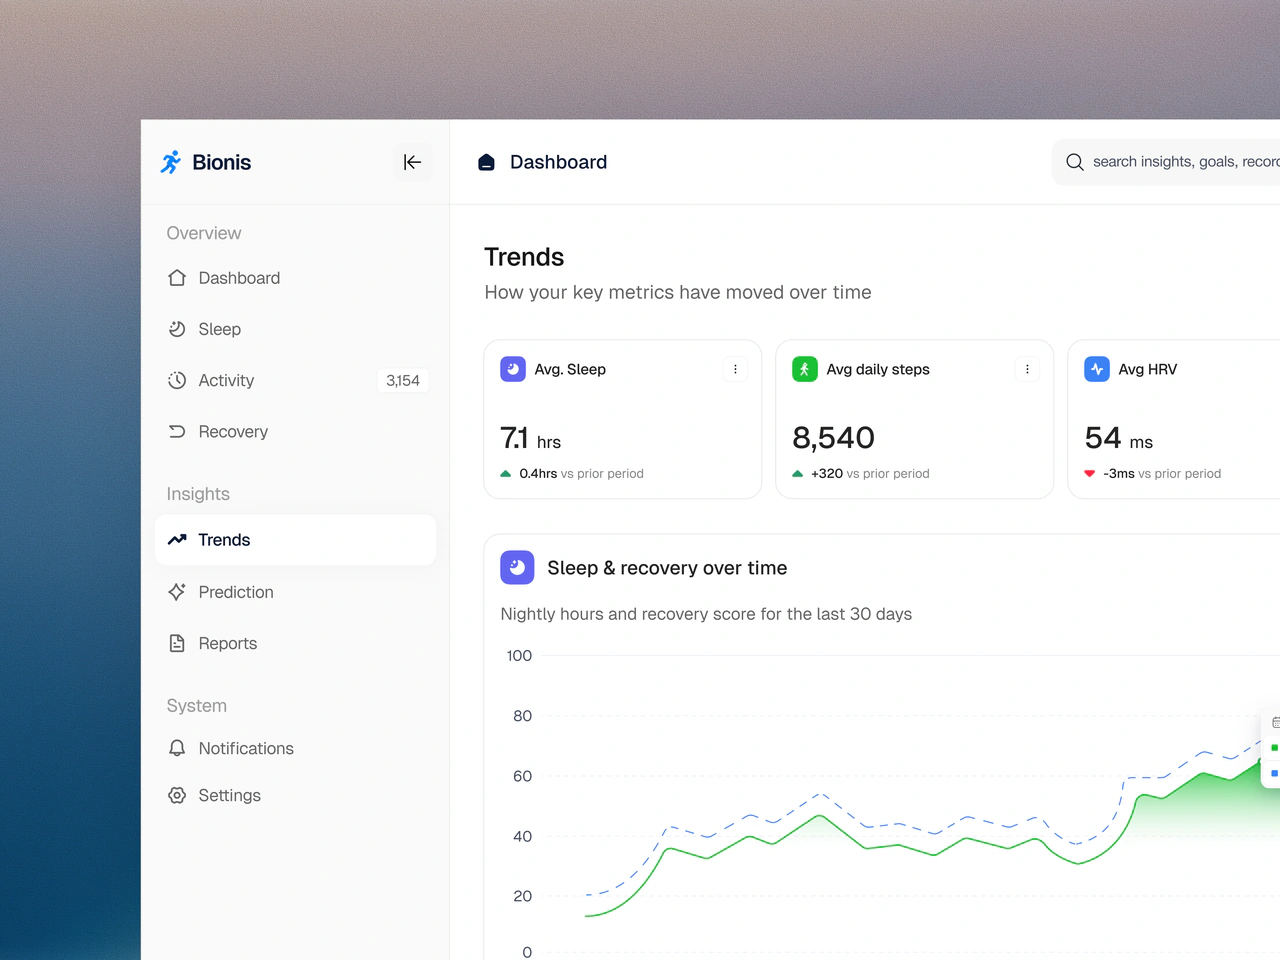Click the -3ms vs prior period text
Image resolution: width=1280 pixels, height=960 pixels.
1162,474
